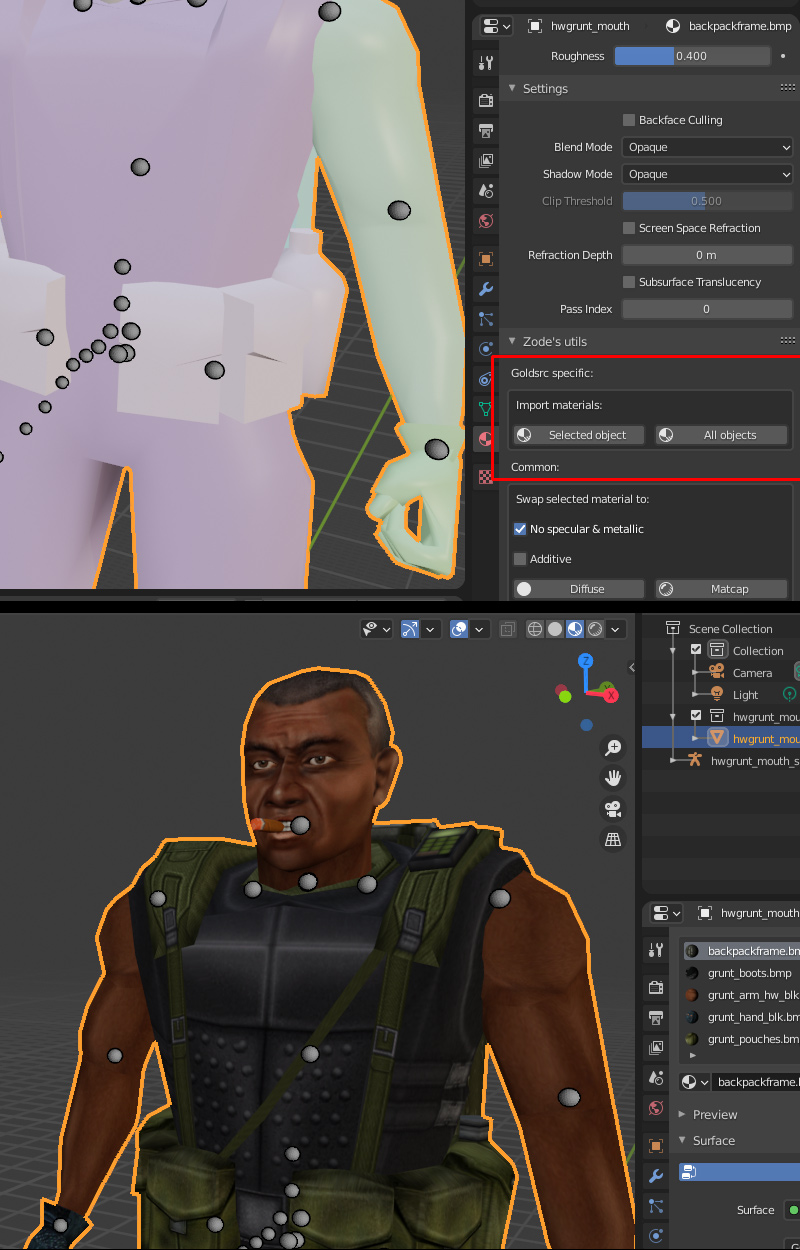Viewport: 800px width, 1250px height.
Task: Open Material tab in upper properties editor
Action: point(486,438)
